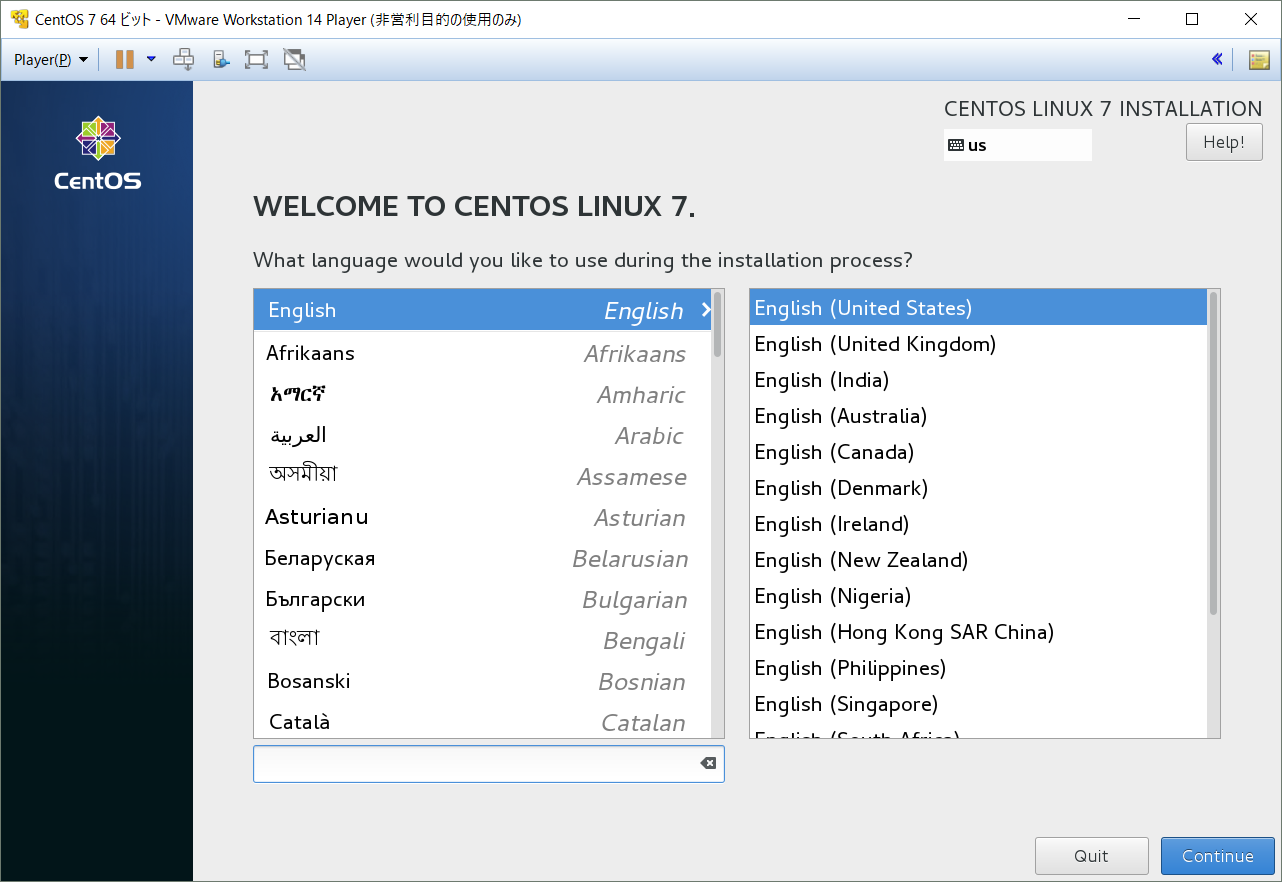Open the VMware hints sticky-note icon
Viewport: 1282px width, 882px height.
[x=1259, y=59]
